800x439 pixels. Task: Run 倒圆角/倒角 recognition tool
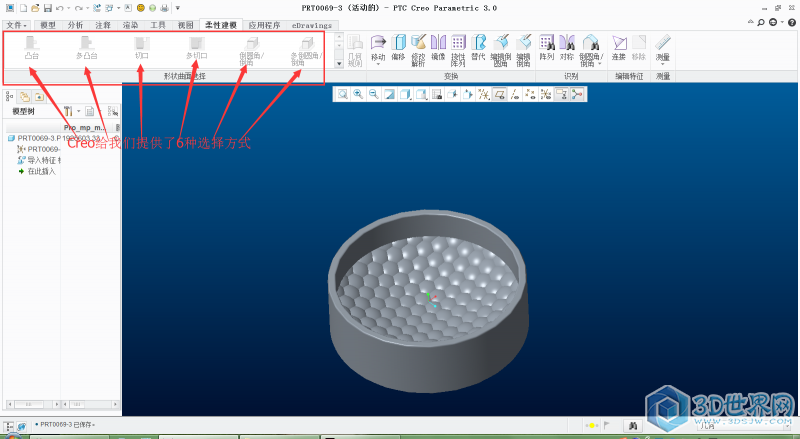click(591, 51)
